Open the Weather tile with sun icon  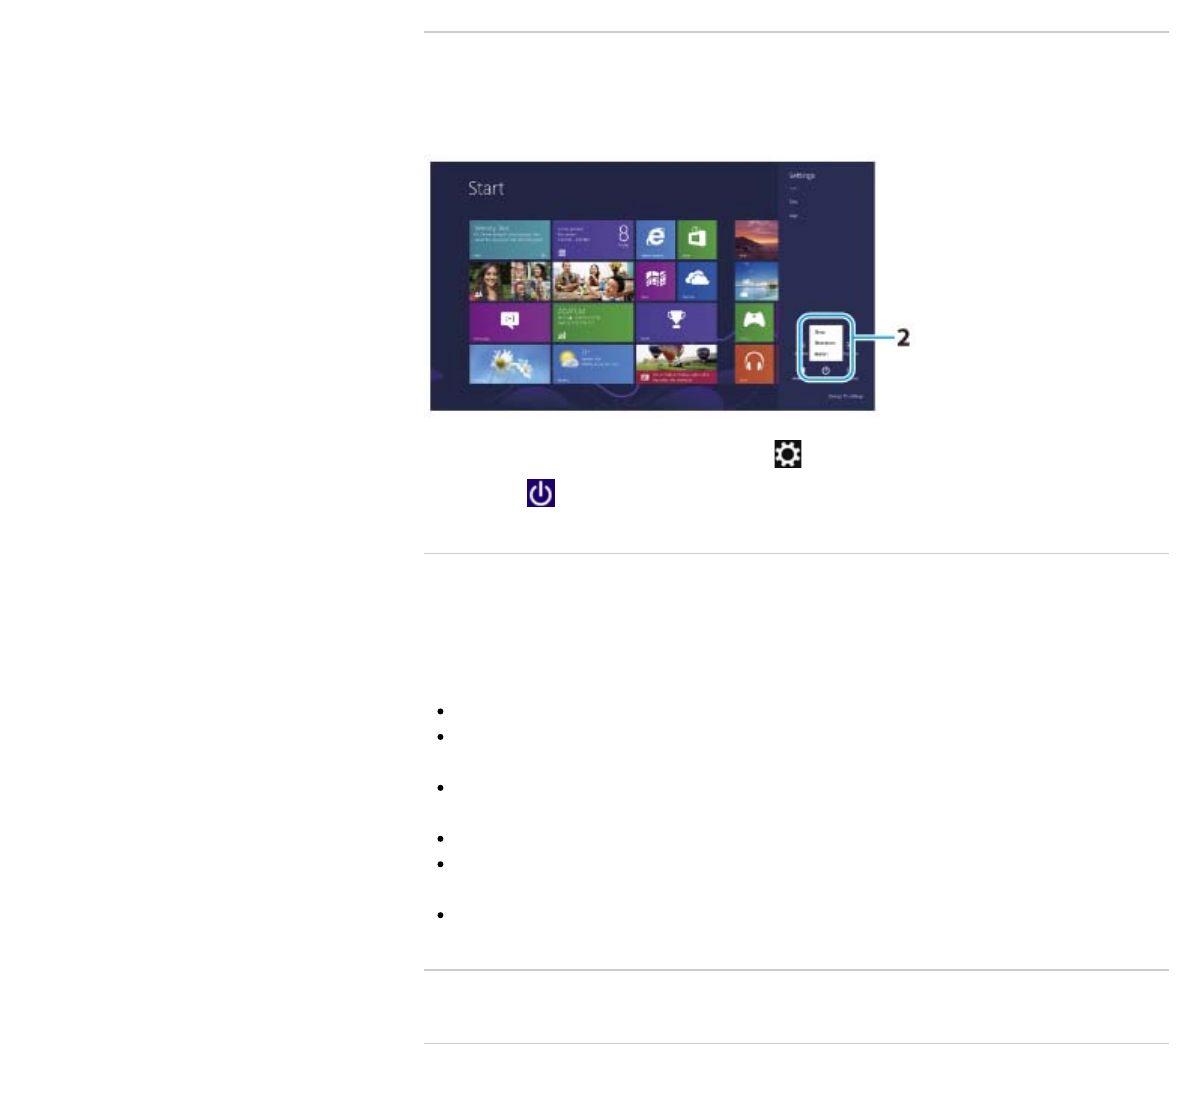[x=593, y=364]
